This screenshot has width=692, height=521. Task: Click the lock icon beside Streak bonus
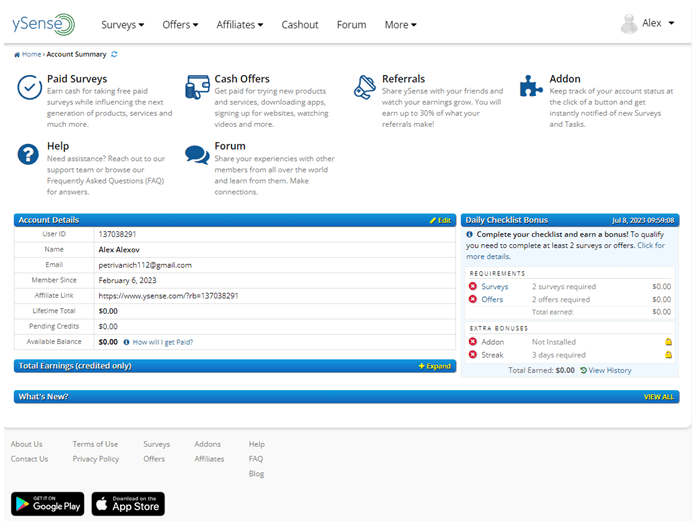point(669,354)
